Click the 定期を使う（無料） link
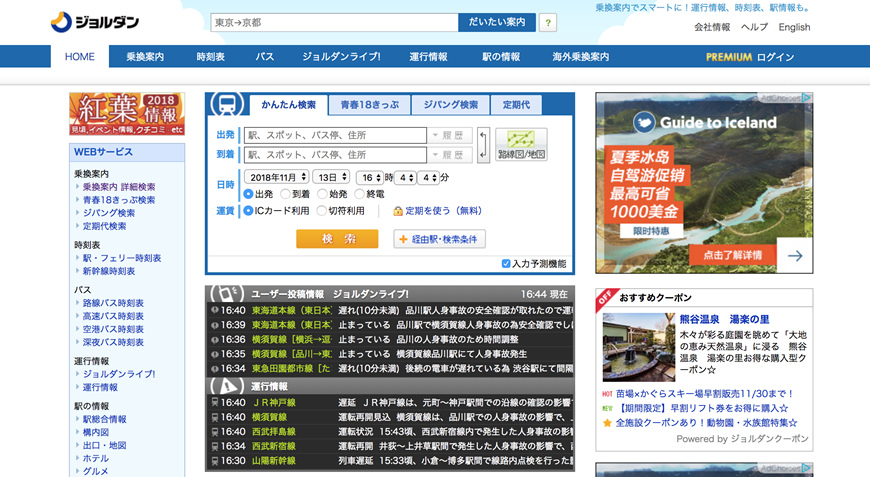 coord(443,211)
